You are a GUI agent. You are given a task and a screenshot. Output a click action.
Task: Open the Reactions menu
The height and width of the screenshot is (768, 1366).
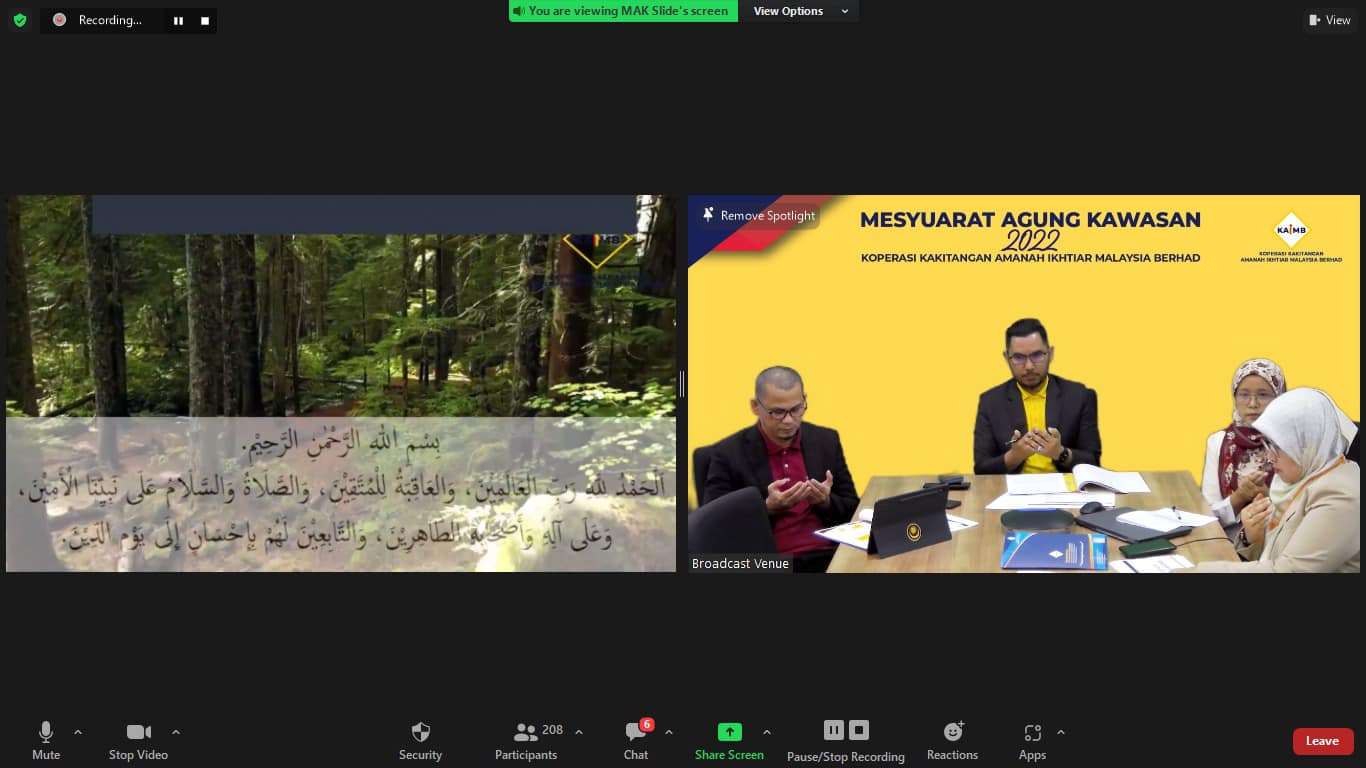click(x=952, y=741)
